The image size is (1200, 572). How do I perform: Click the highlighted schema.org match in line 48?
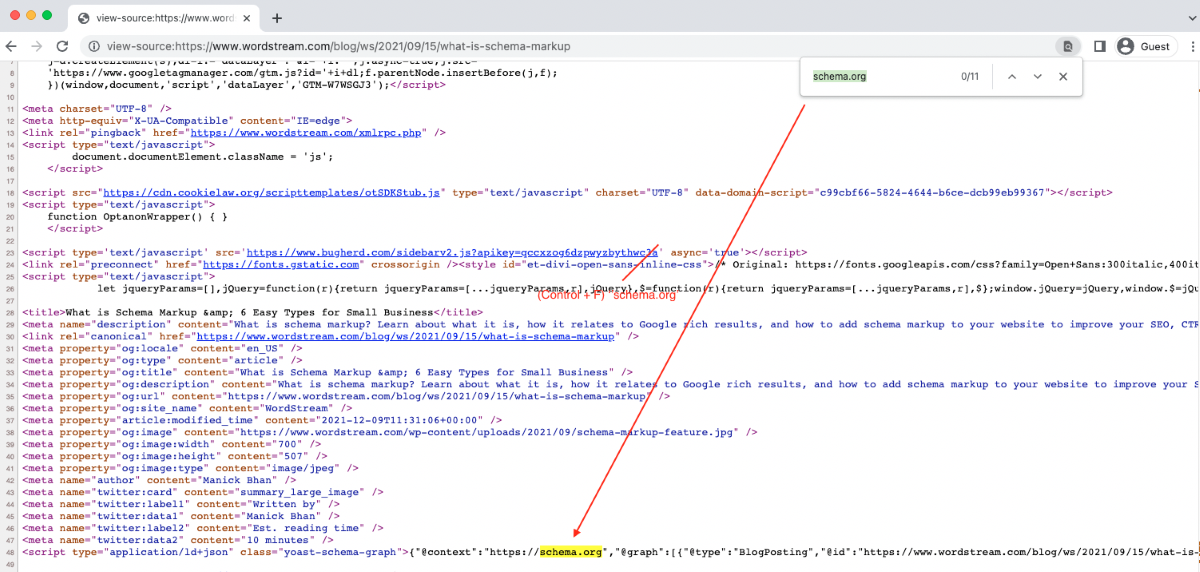571,552
